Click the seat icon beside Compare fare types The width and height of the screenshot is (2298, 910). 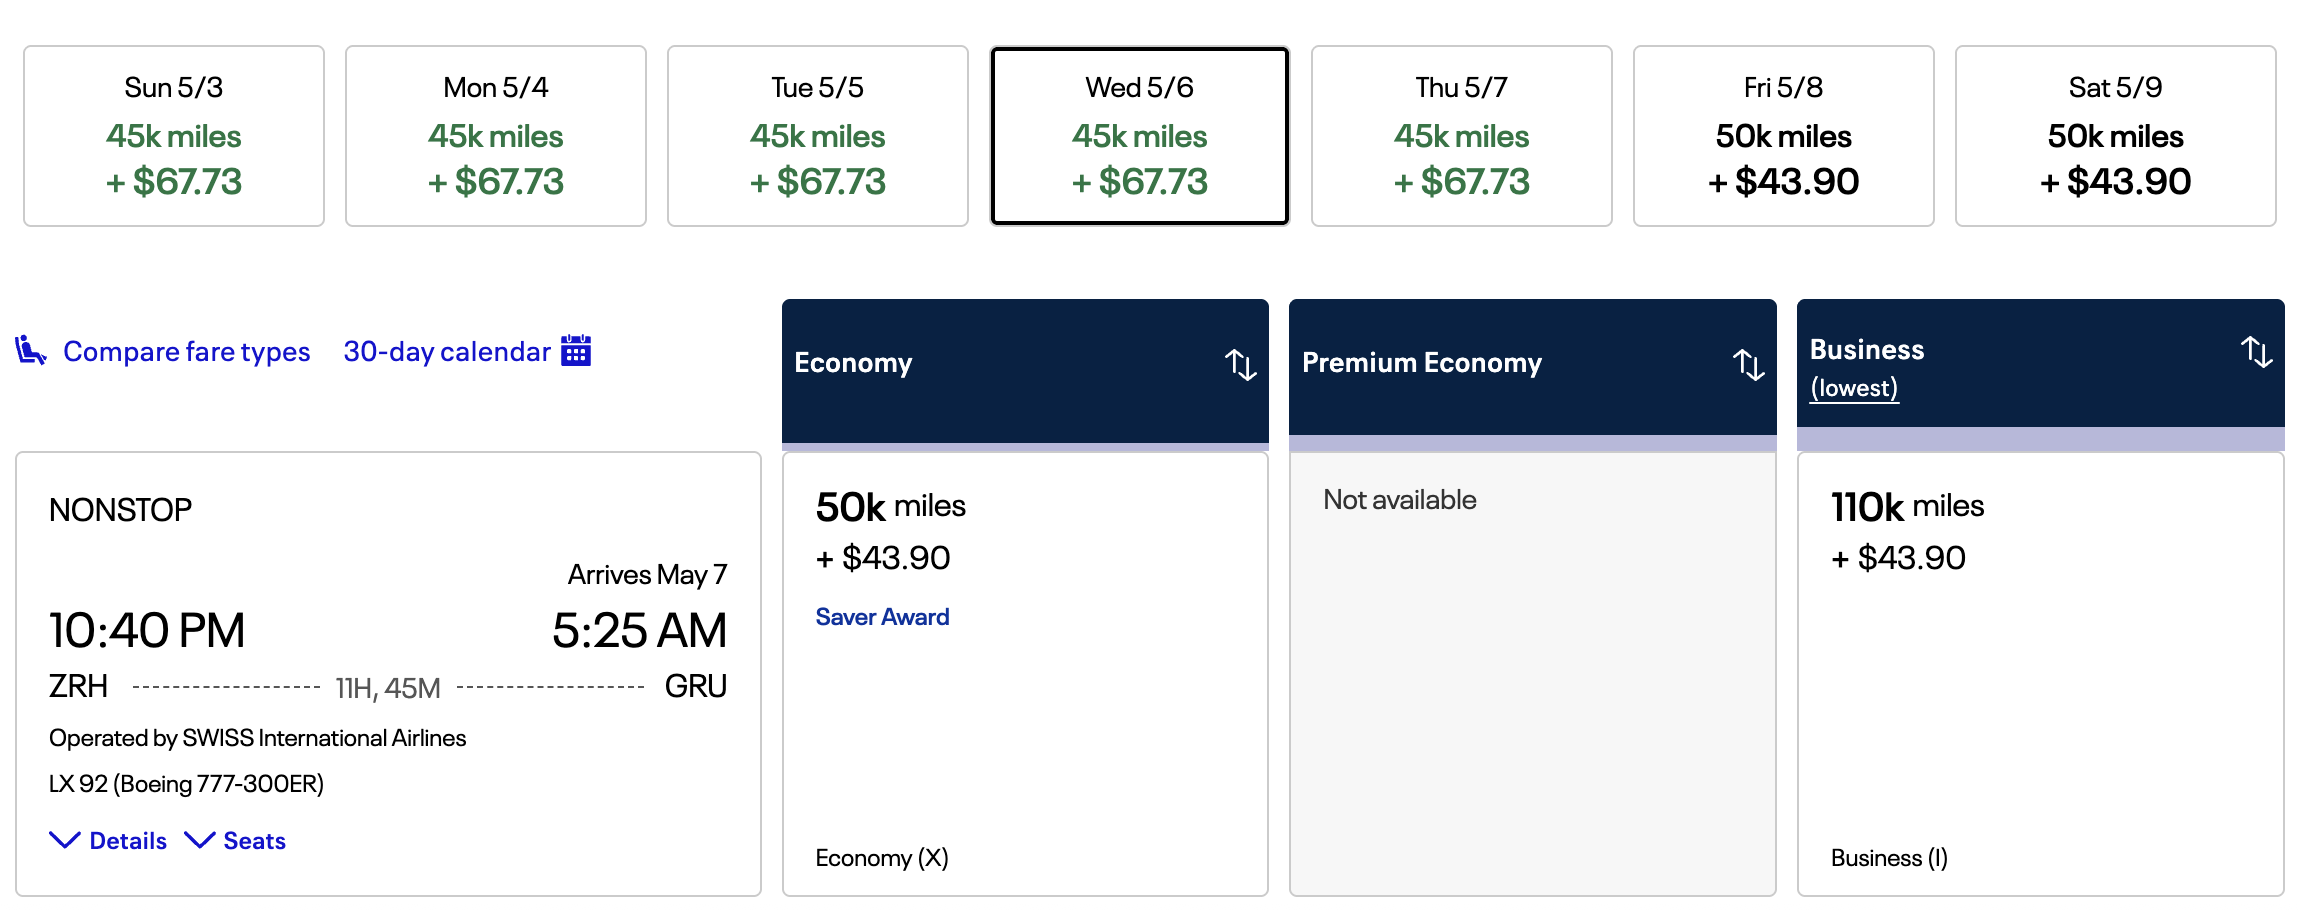[31, 351]
